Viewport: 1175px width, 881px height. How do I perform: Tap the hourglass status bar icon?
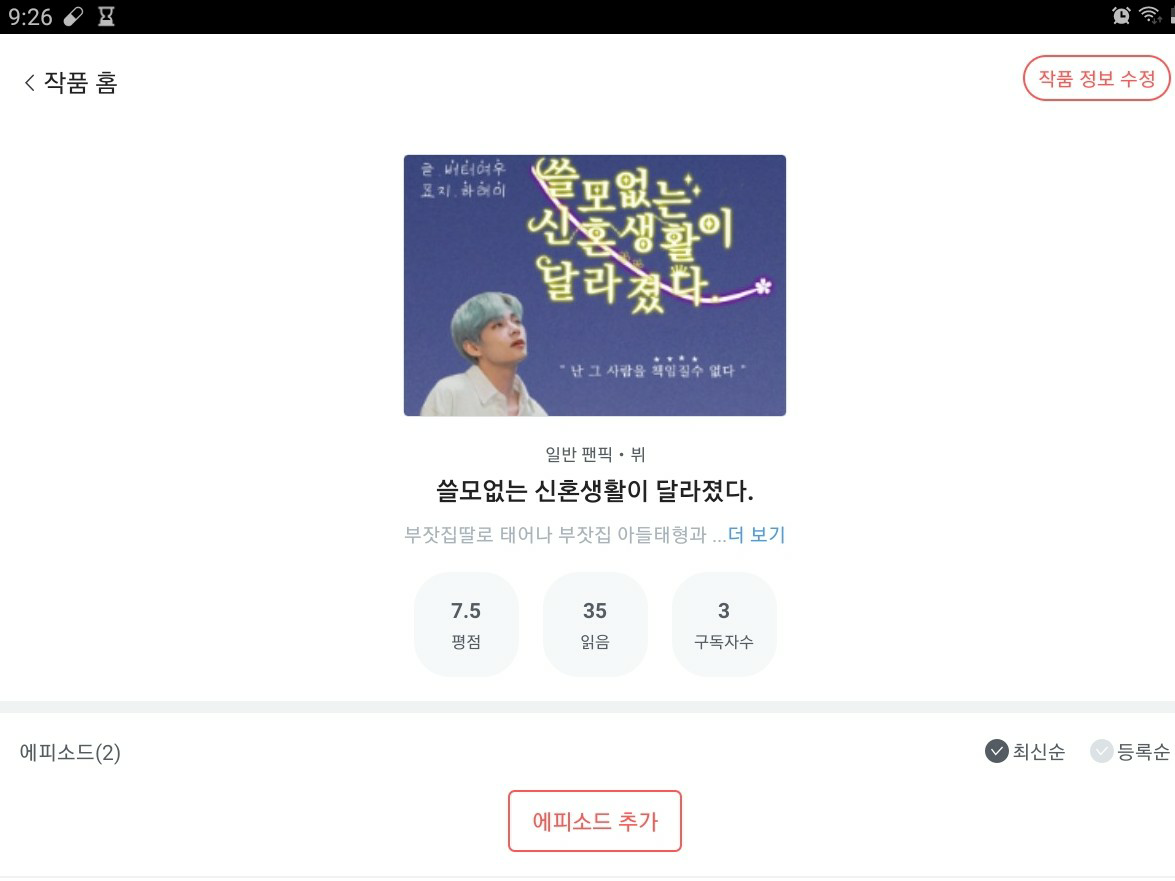pyautogui.click(x=106, y=16)
